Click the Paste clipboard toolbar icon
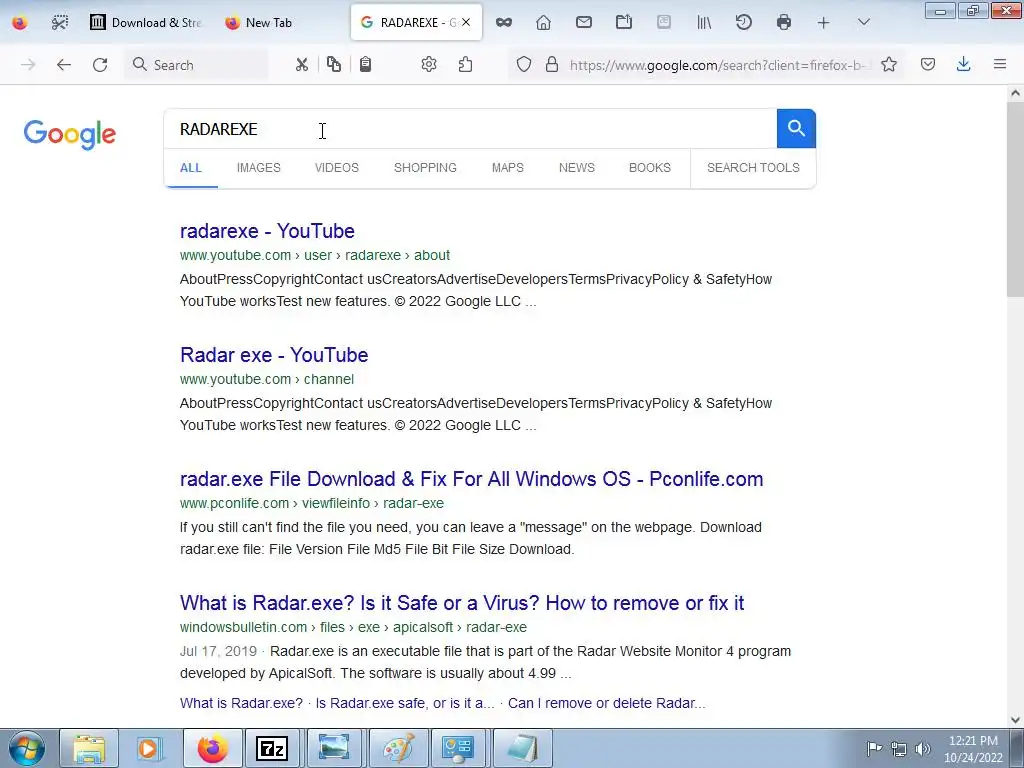 pos(366,64)
